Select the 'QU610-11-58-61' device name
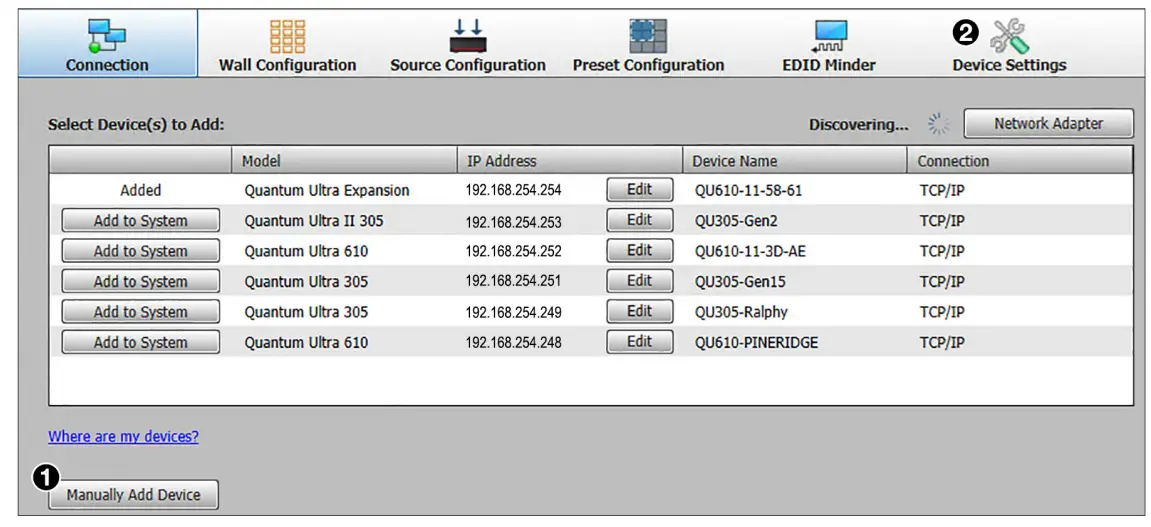This screenshot has width=1151, height=527. [749, 191]
